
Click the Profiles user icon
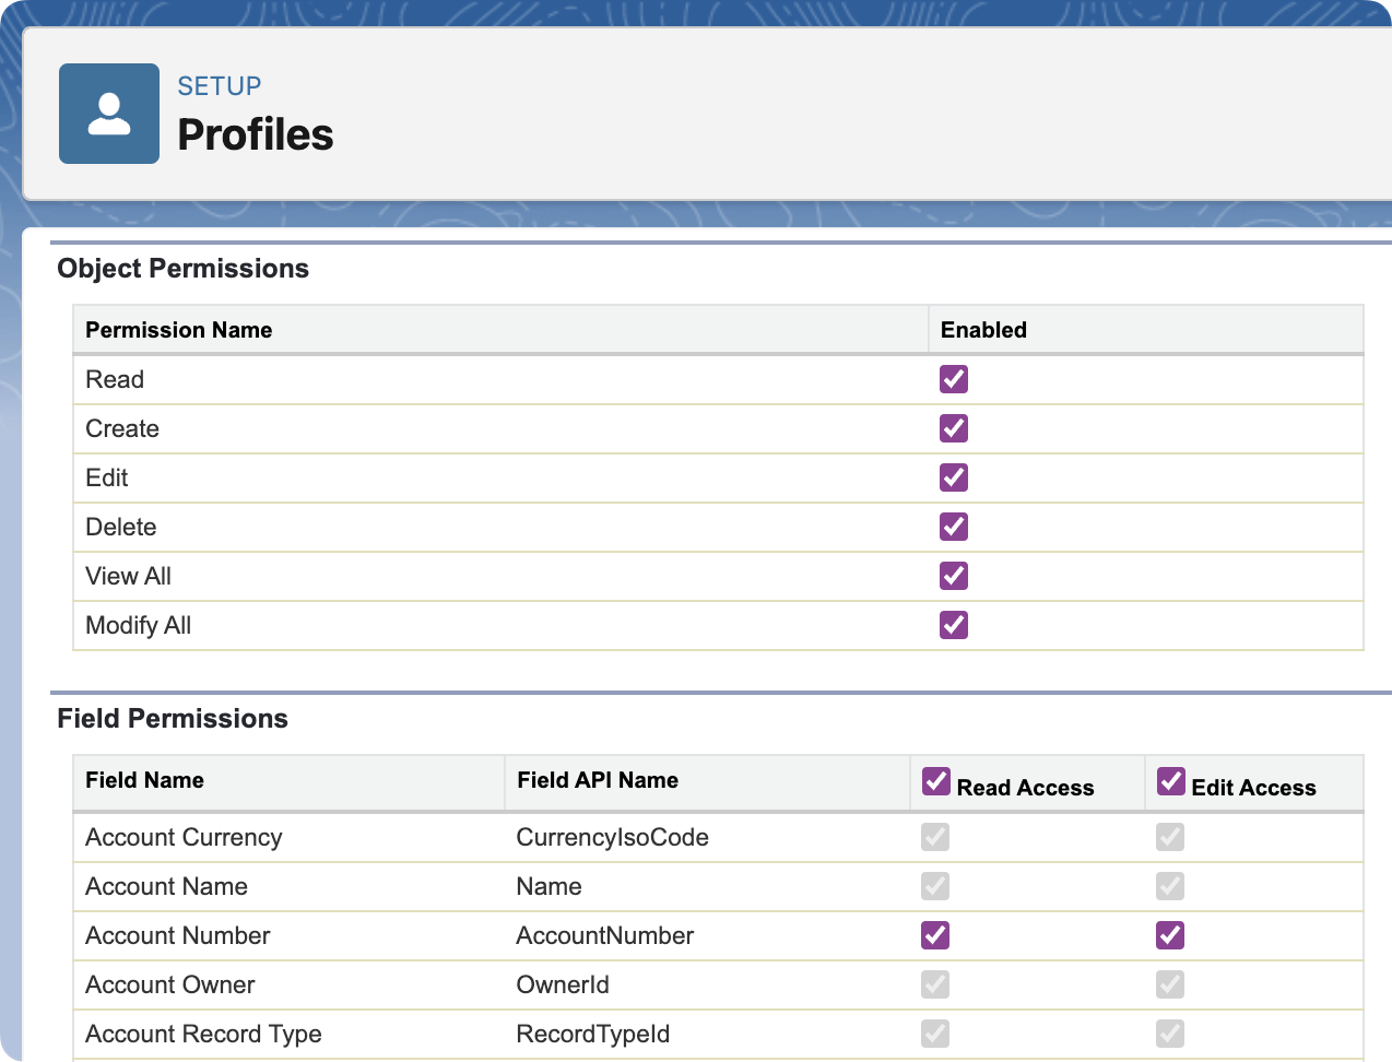[109, 114]
